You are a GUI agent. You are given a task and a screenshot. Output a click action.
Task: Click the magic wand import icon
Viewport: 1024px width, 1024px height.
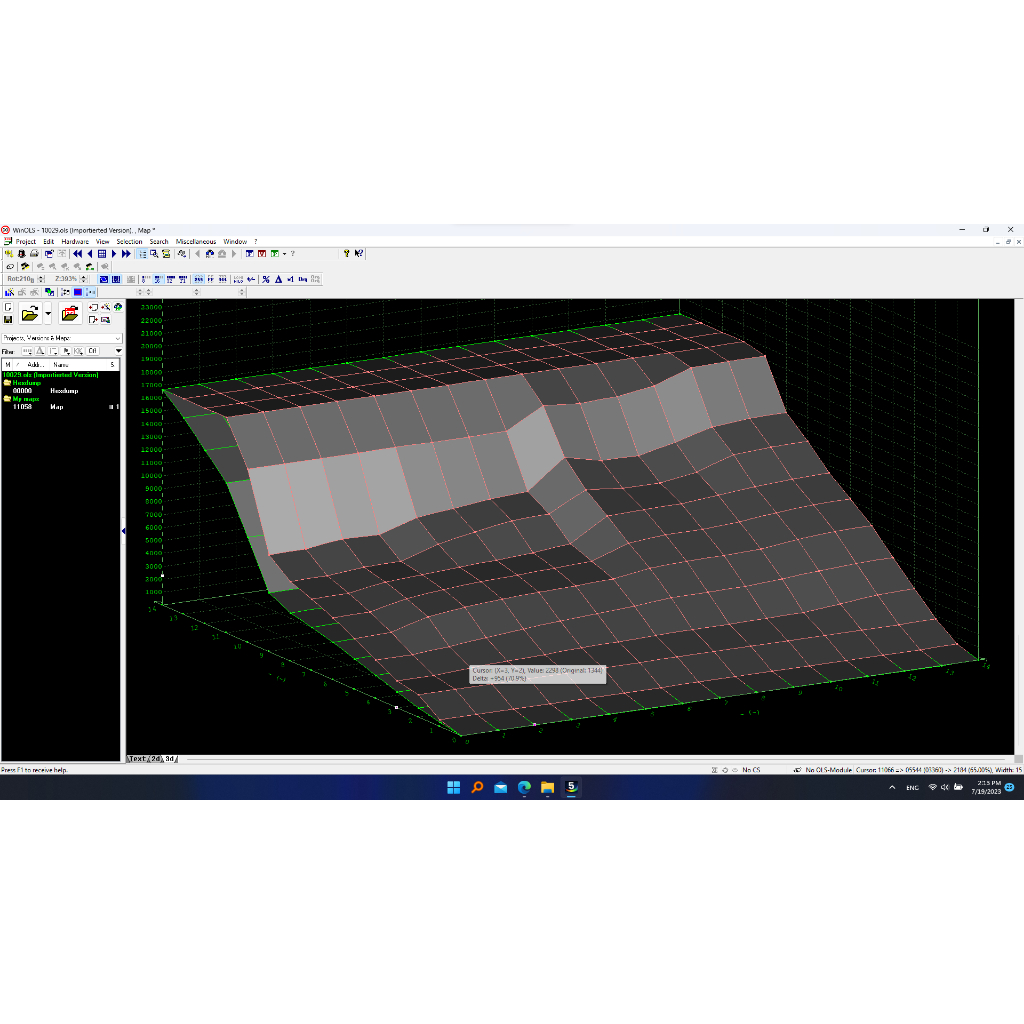click(105, 307)
